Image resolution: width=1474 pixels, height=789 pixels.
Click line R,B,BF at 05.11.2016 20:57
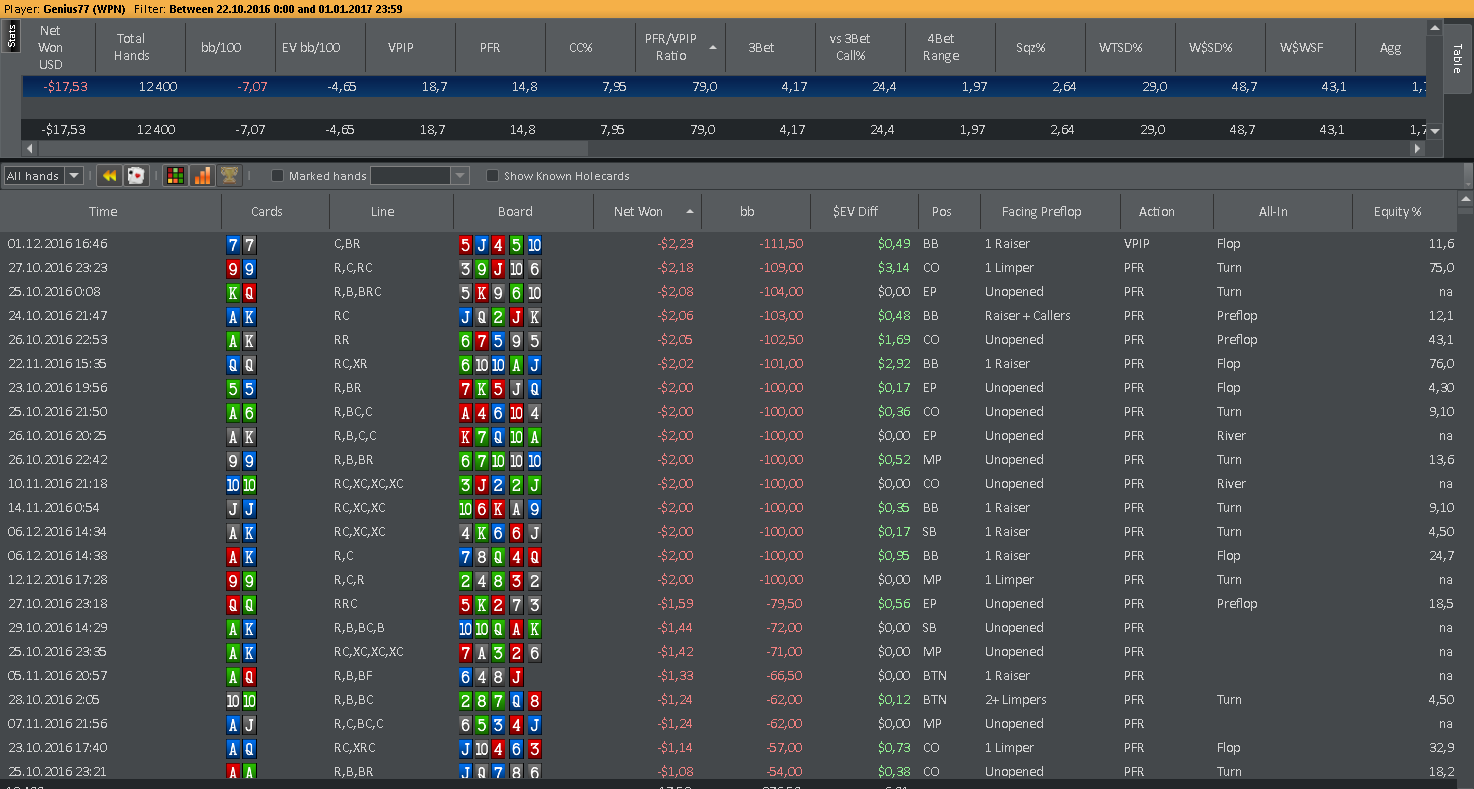pos(354,676)
